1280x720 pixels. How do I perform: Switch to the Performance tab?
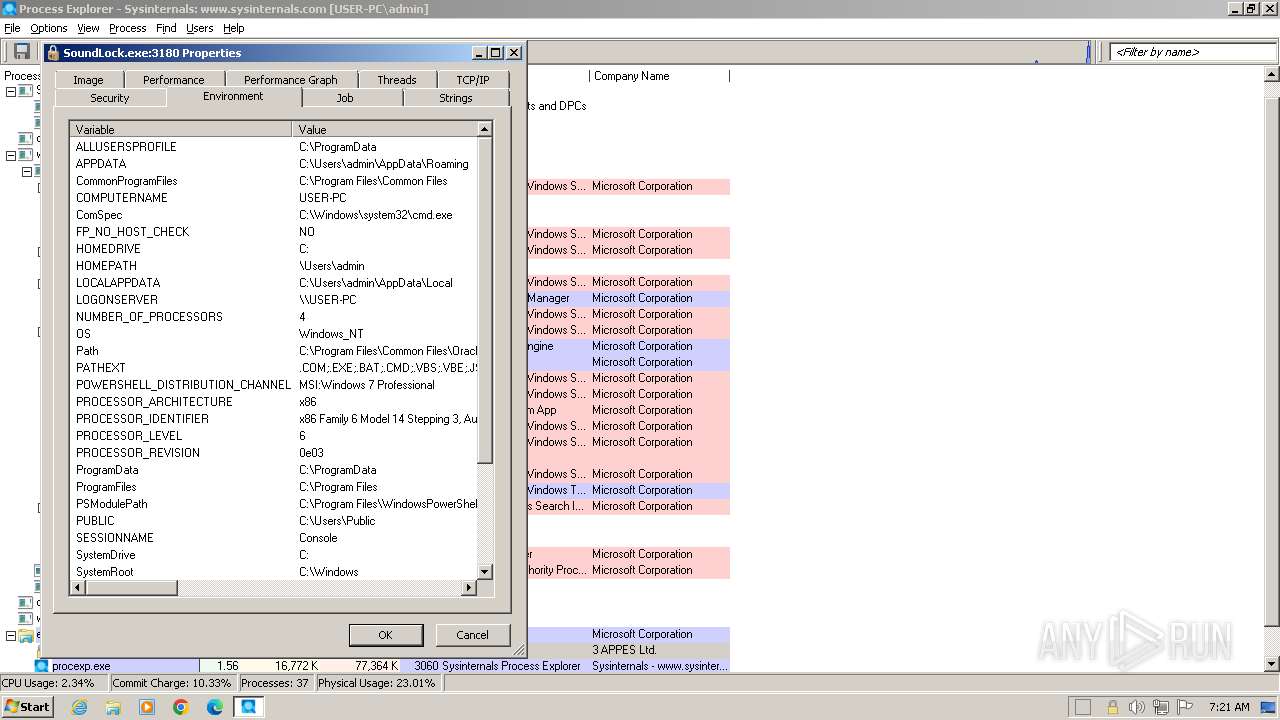(173, 80)
